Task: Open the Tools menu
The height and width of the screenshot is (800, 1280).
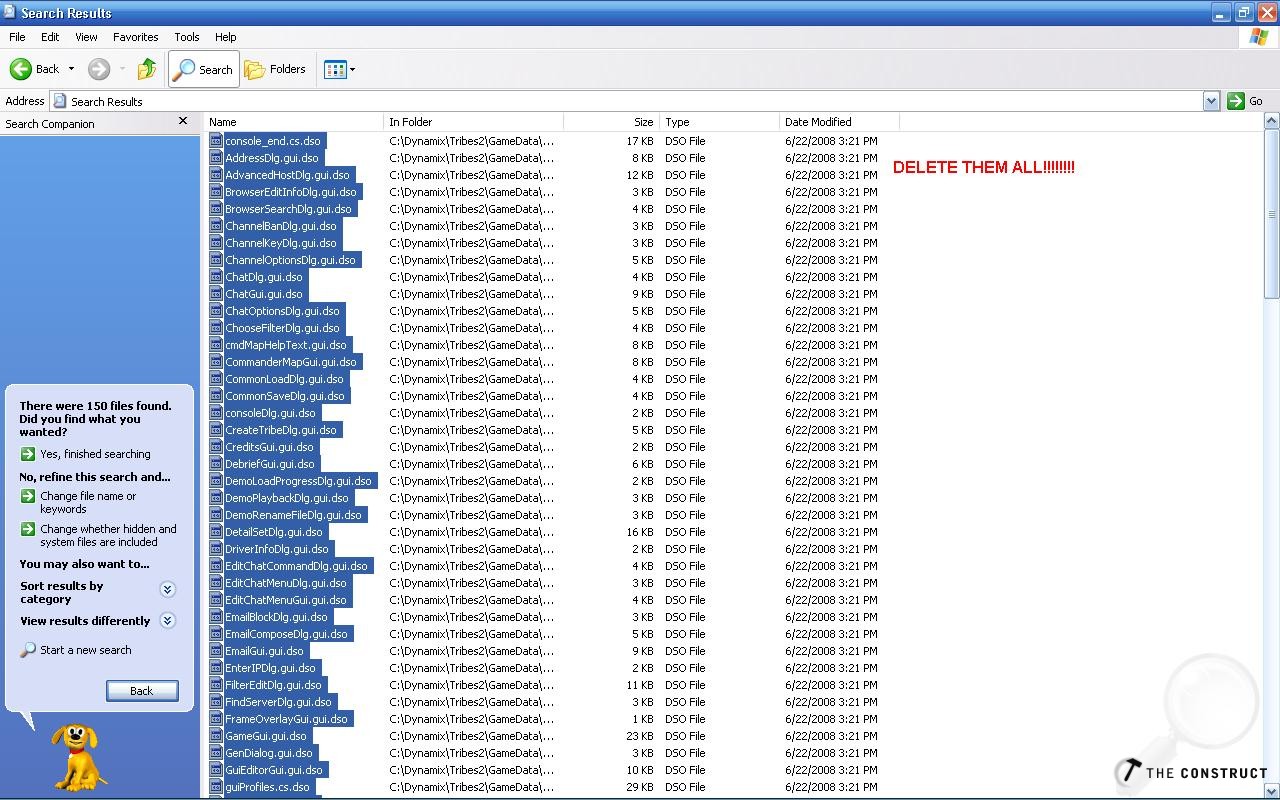Action: click(187, 37)
